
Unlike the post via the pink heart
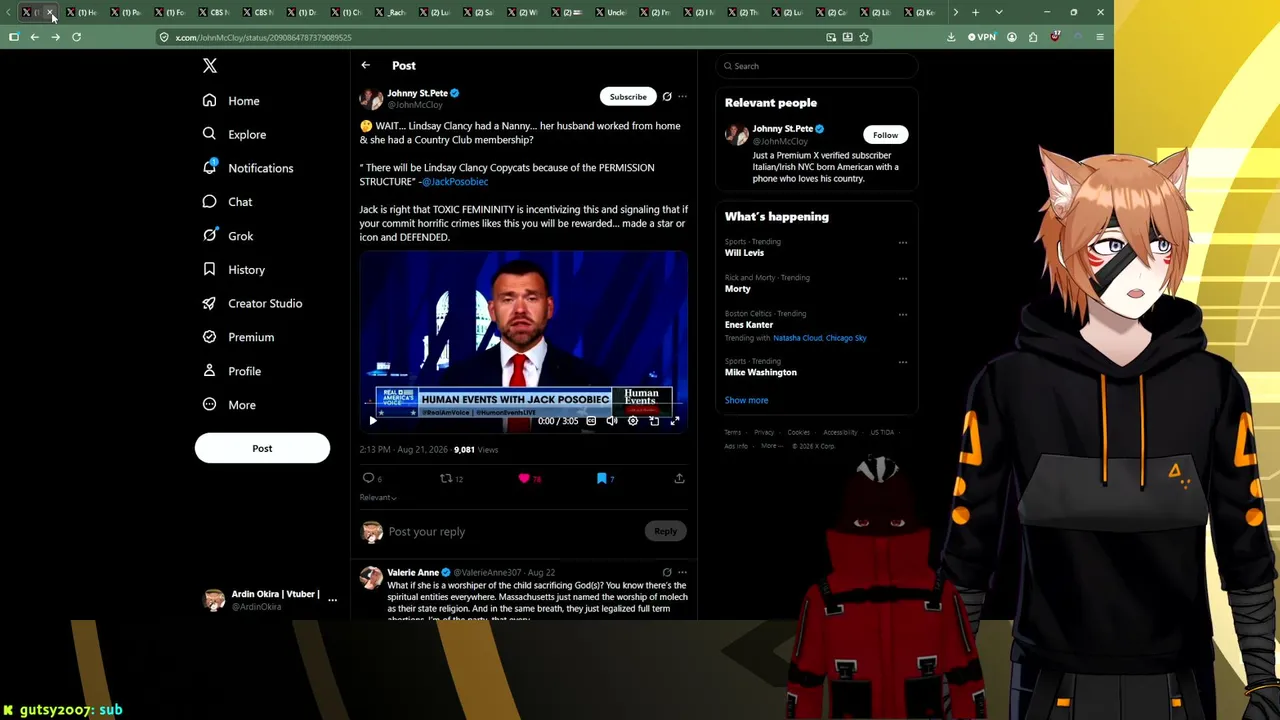524,479
